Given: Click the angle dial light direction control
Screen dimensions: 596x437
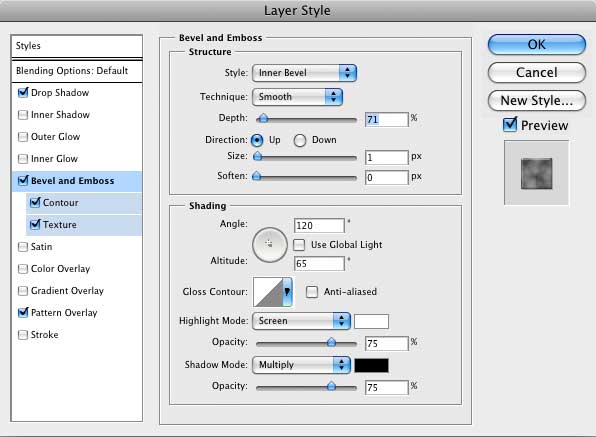Looking at the screenshot, I should [269, 245].
